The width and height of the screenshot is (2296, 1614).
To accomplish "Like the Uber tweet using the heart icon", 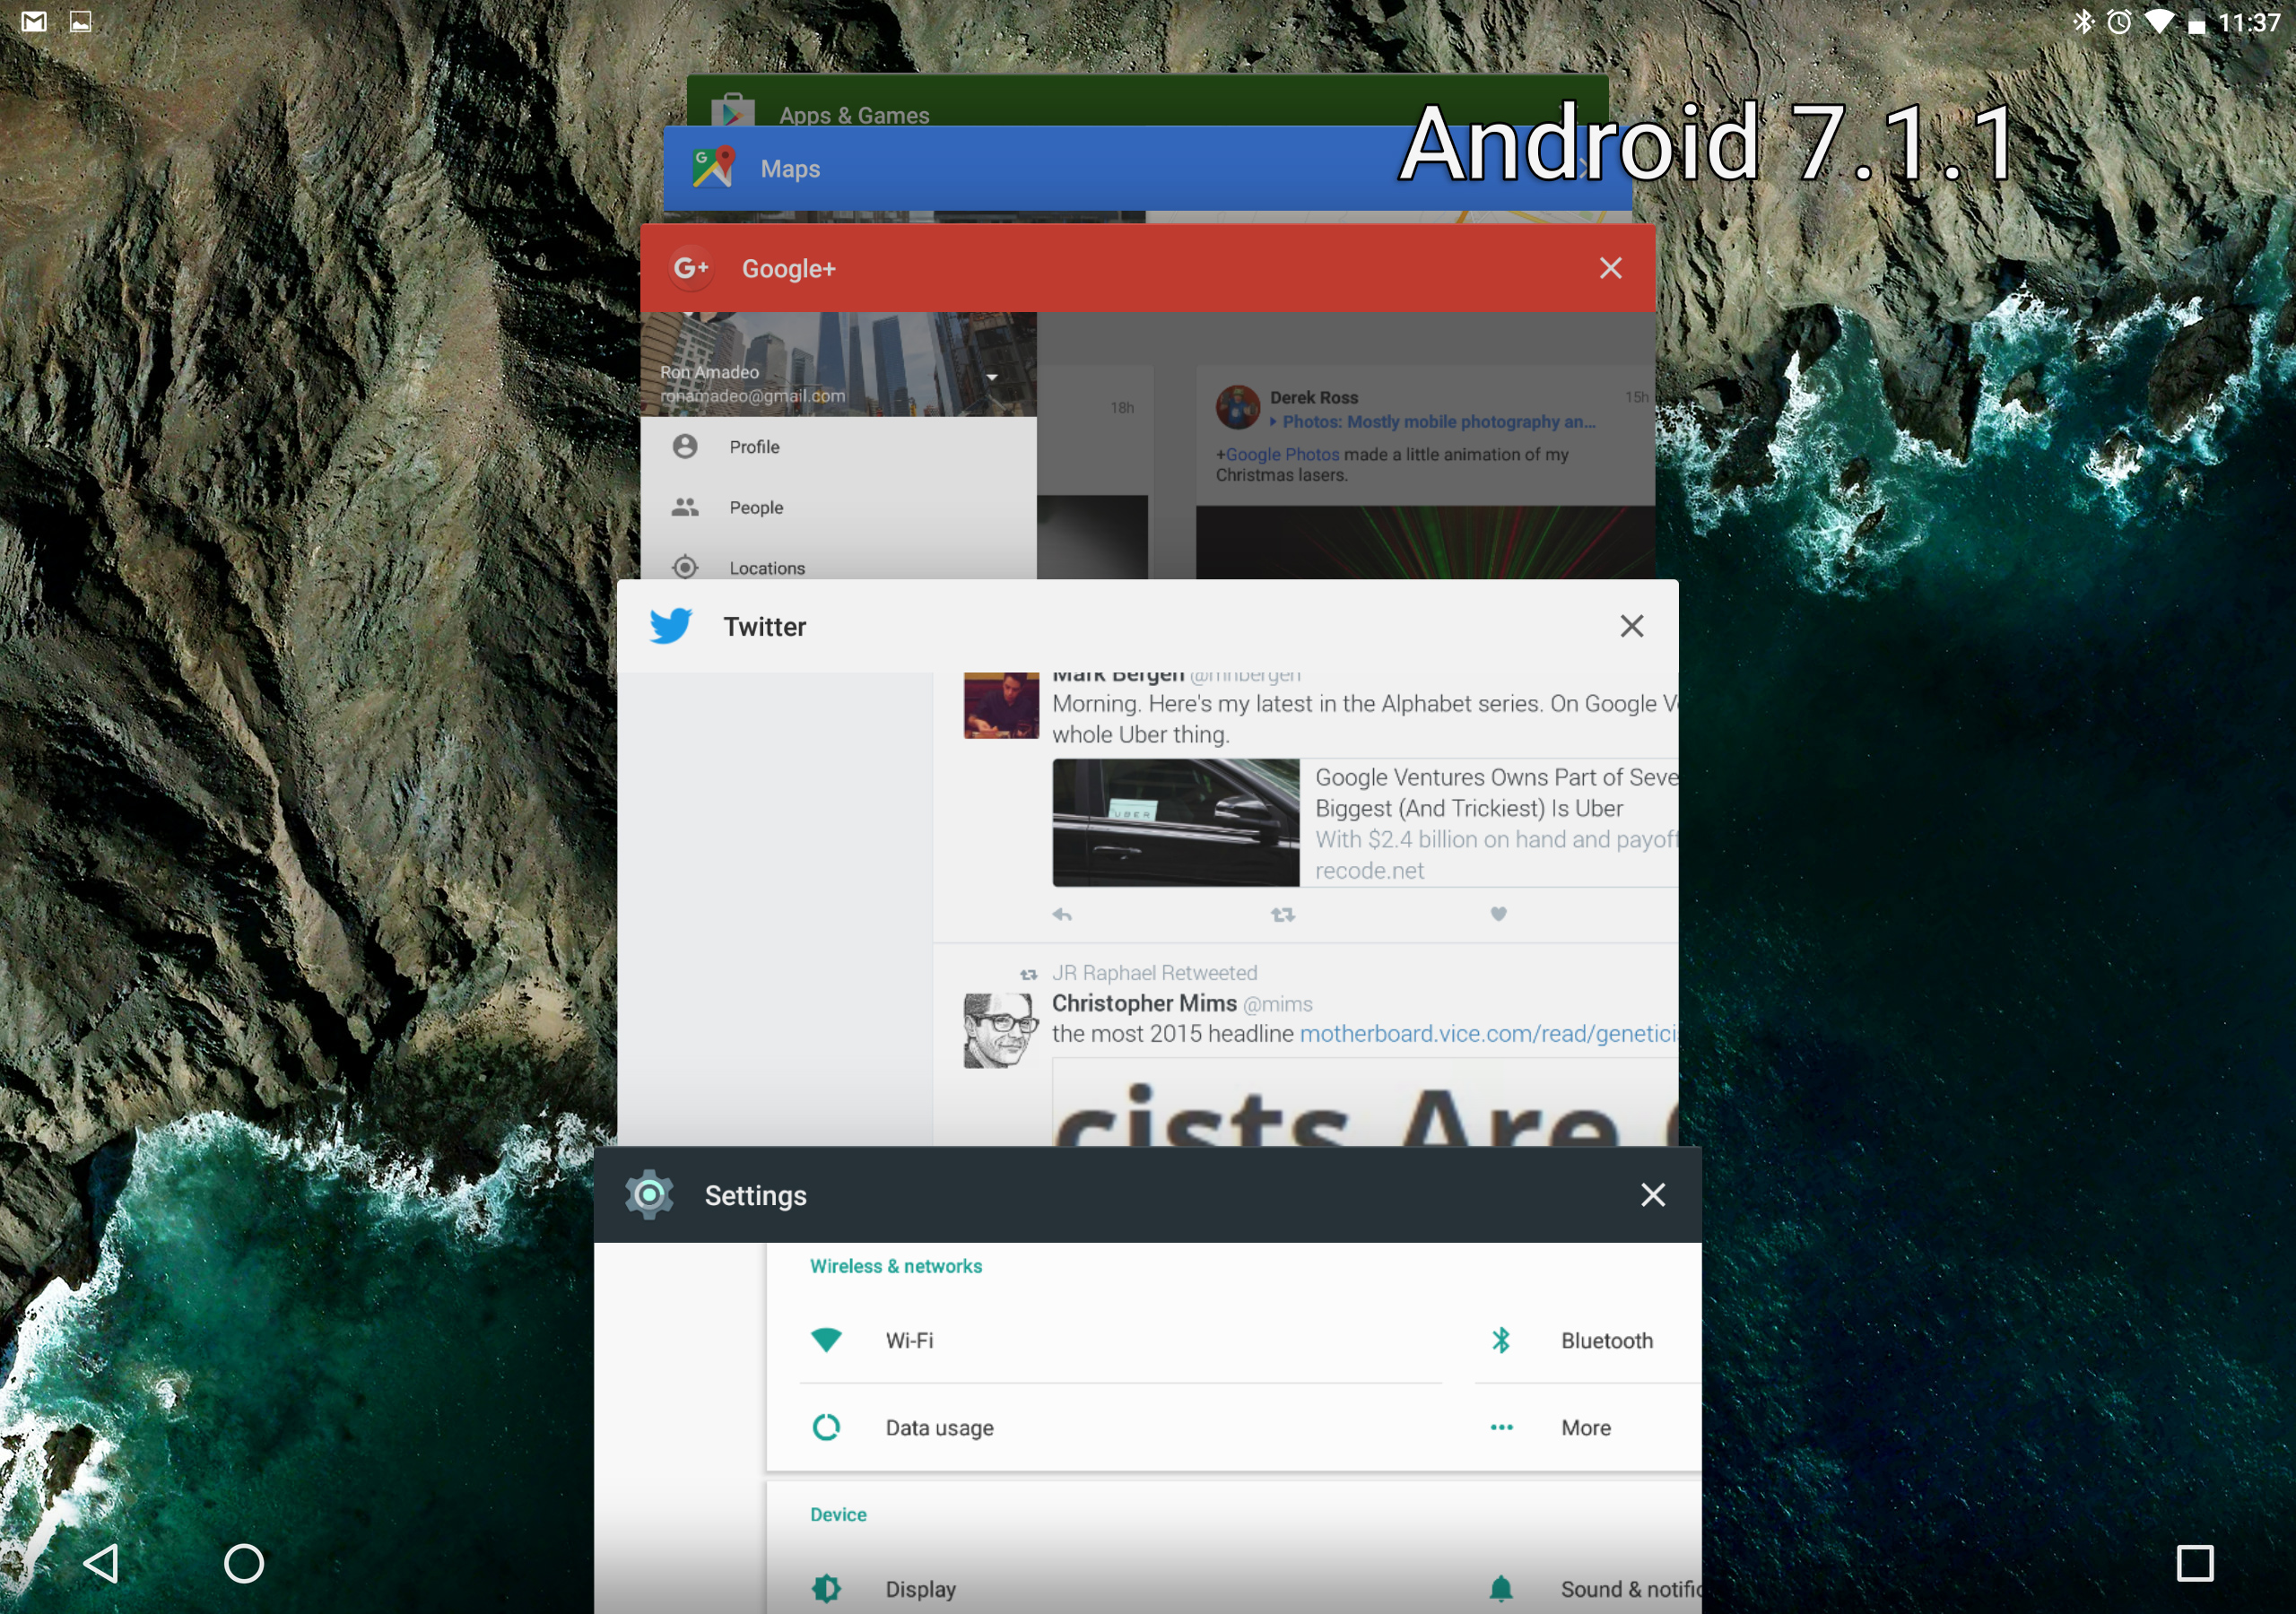I will point(1498,913).
